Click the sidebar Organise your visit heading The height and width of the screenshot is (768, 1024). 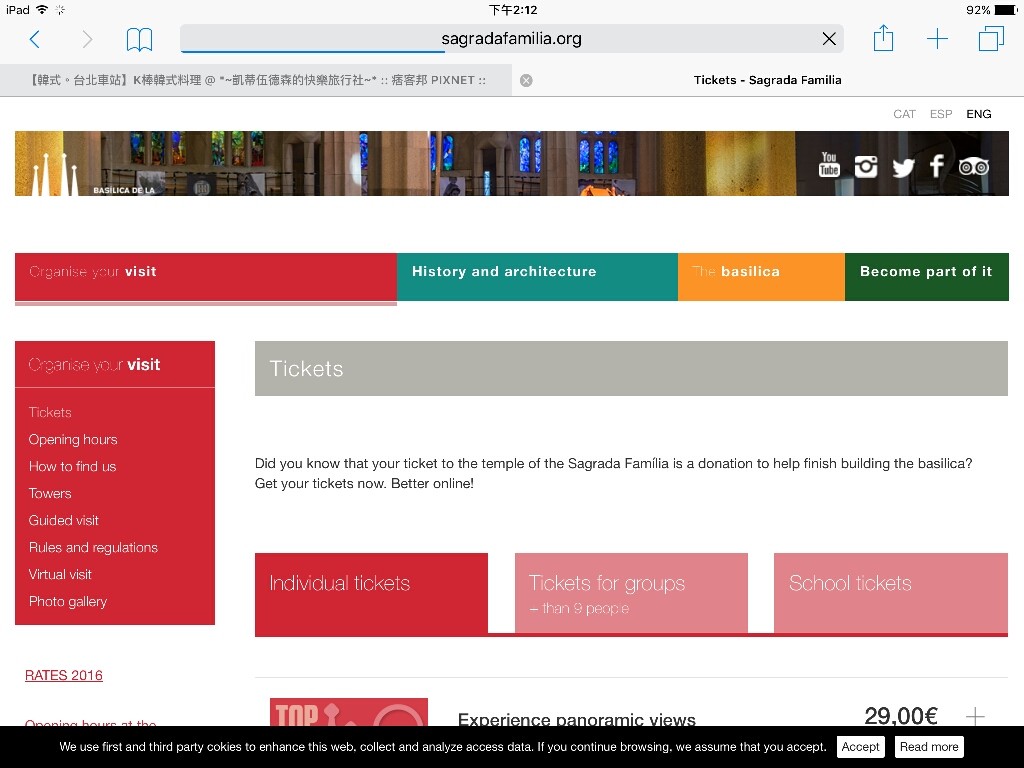click(x=94, y=364)
